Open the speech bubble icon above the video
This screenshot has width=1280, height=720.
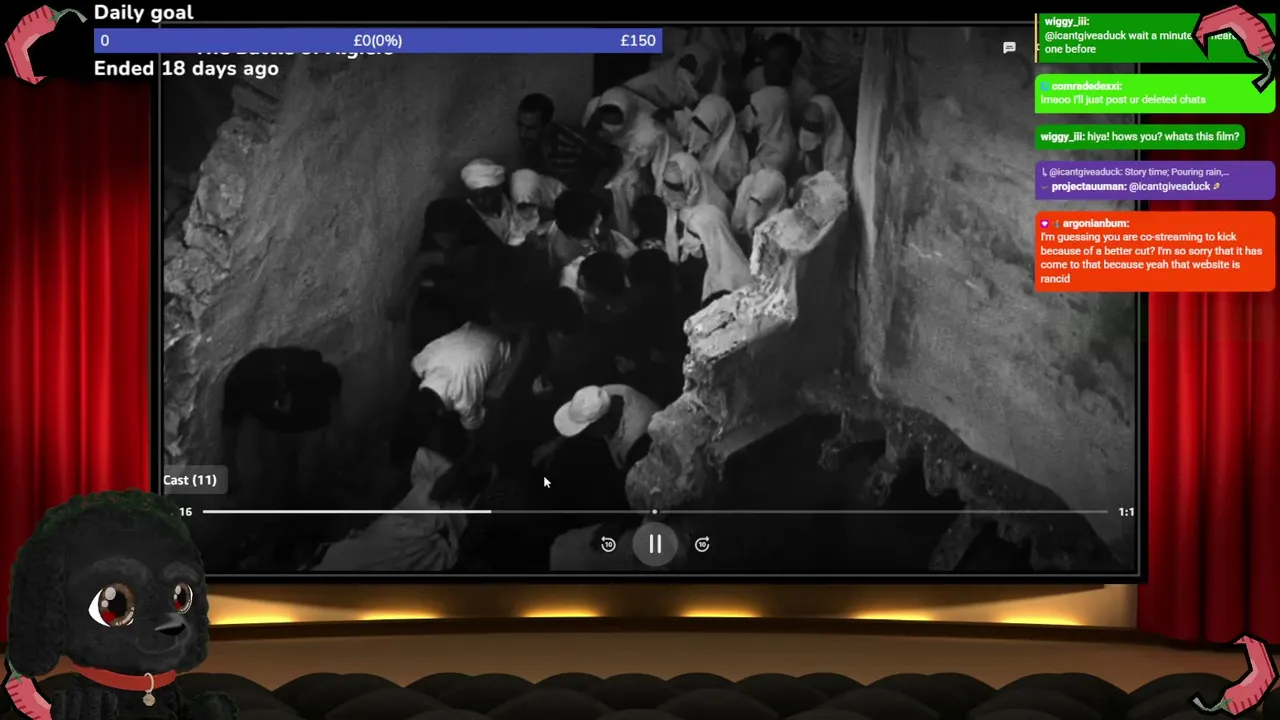pyautogui.click(x=1009, y=48)
